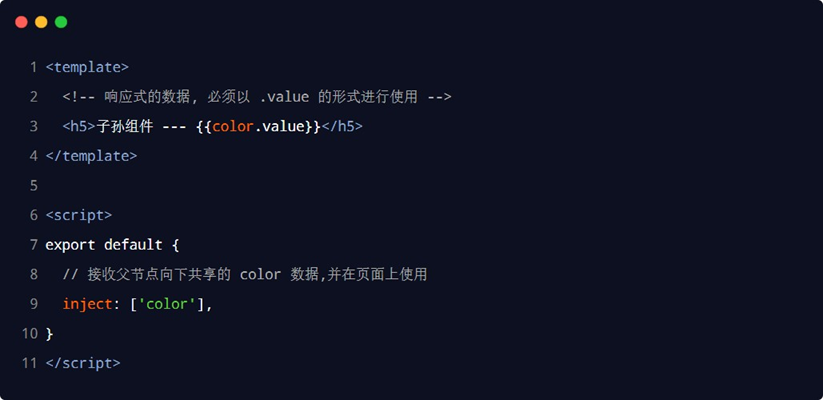
Task: Click the opening <template> tag
Action: pyautogui.click(x=87, y=67)
